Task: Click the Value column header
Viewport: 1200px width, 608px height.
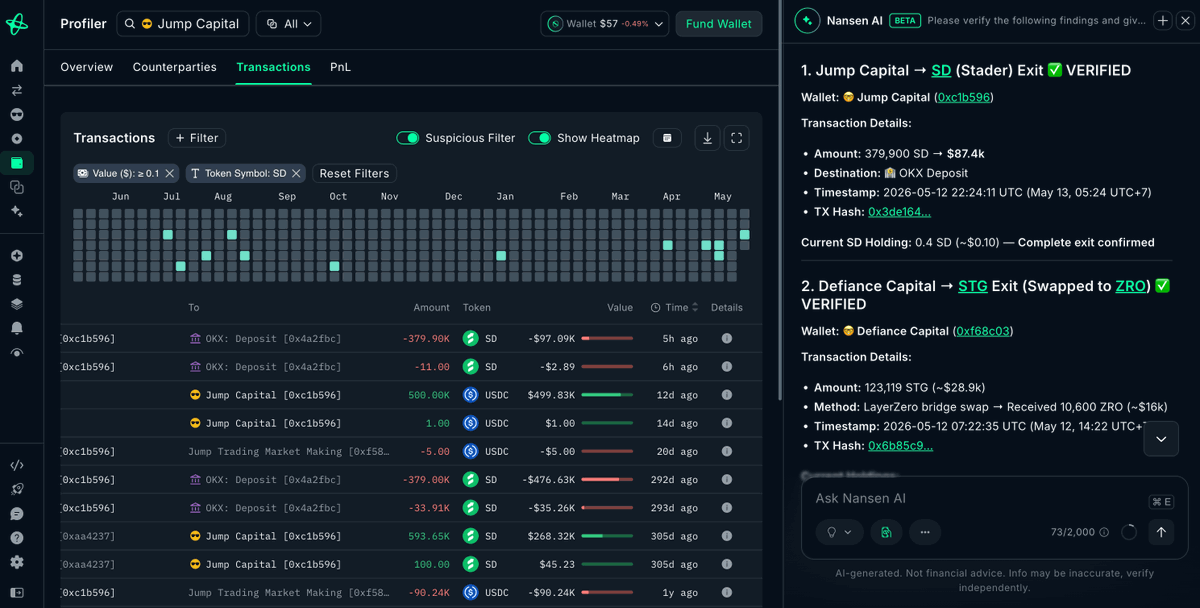Action: point(620,308)
